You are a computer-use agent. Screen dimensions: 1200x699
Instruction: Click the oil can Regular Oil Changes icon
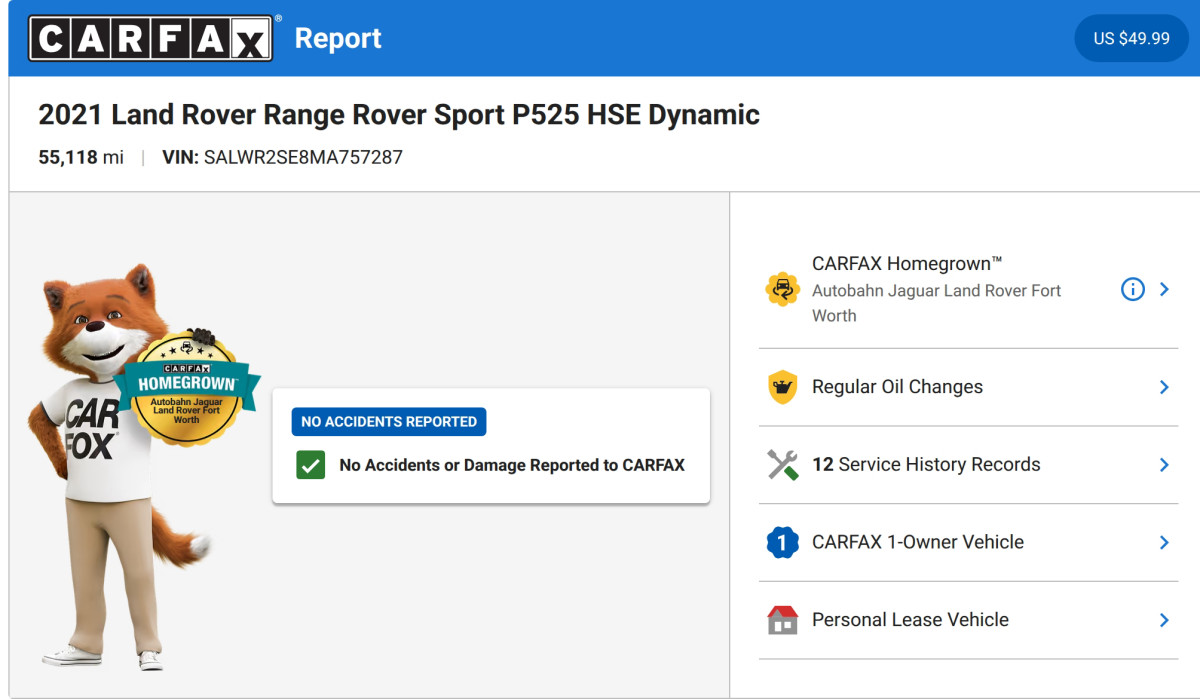tap(782, 387)
